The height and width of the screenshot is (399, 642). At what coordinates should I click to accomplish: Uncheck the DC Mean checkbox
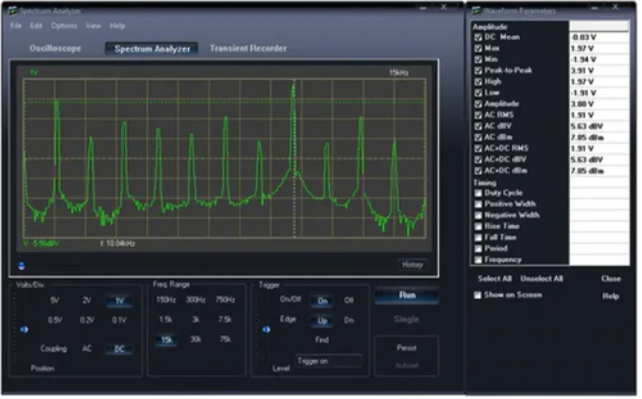tap(478, 37)
